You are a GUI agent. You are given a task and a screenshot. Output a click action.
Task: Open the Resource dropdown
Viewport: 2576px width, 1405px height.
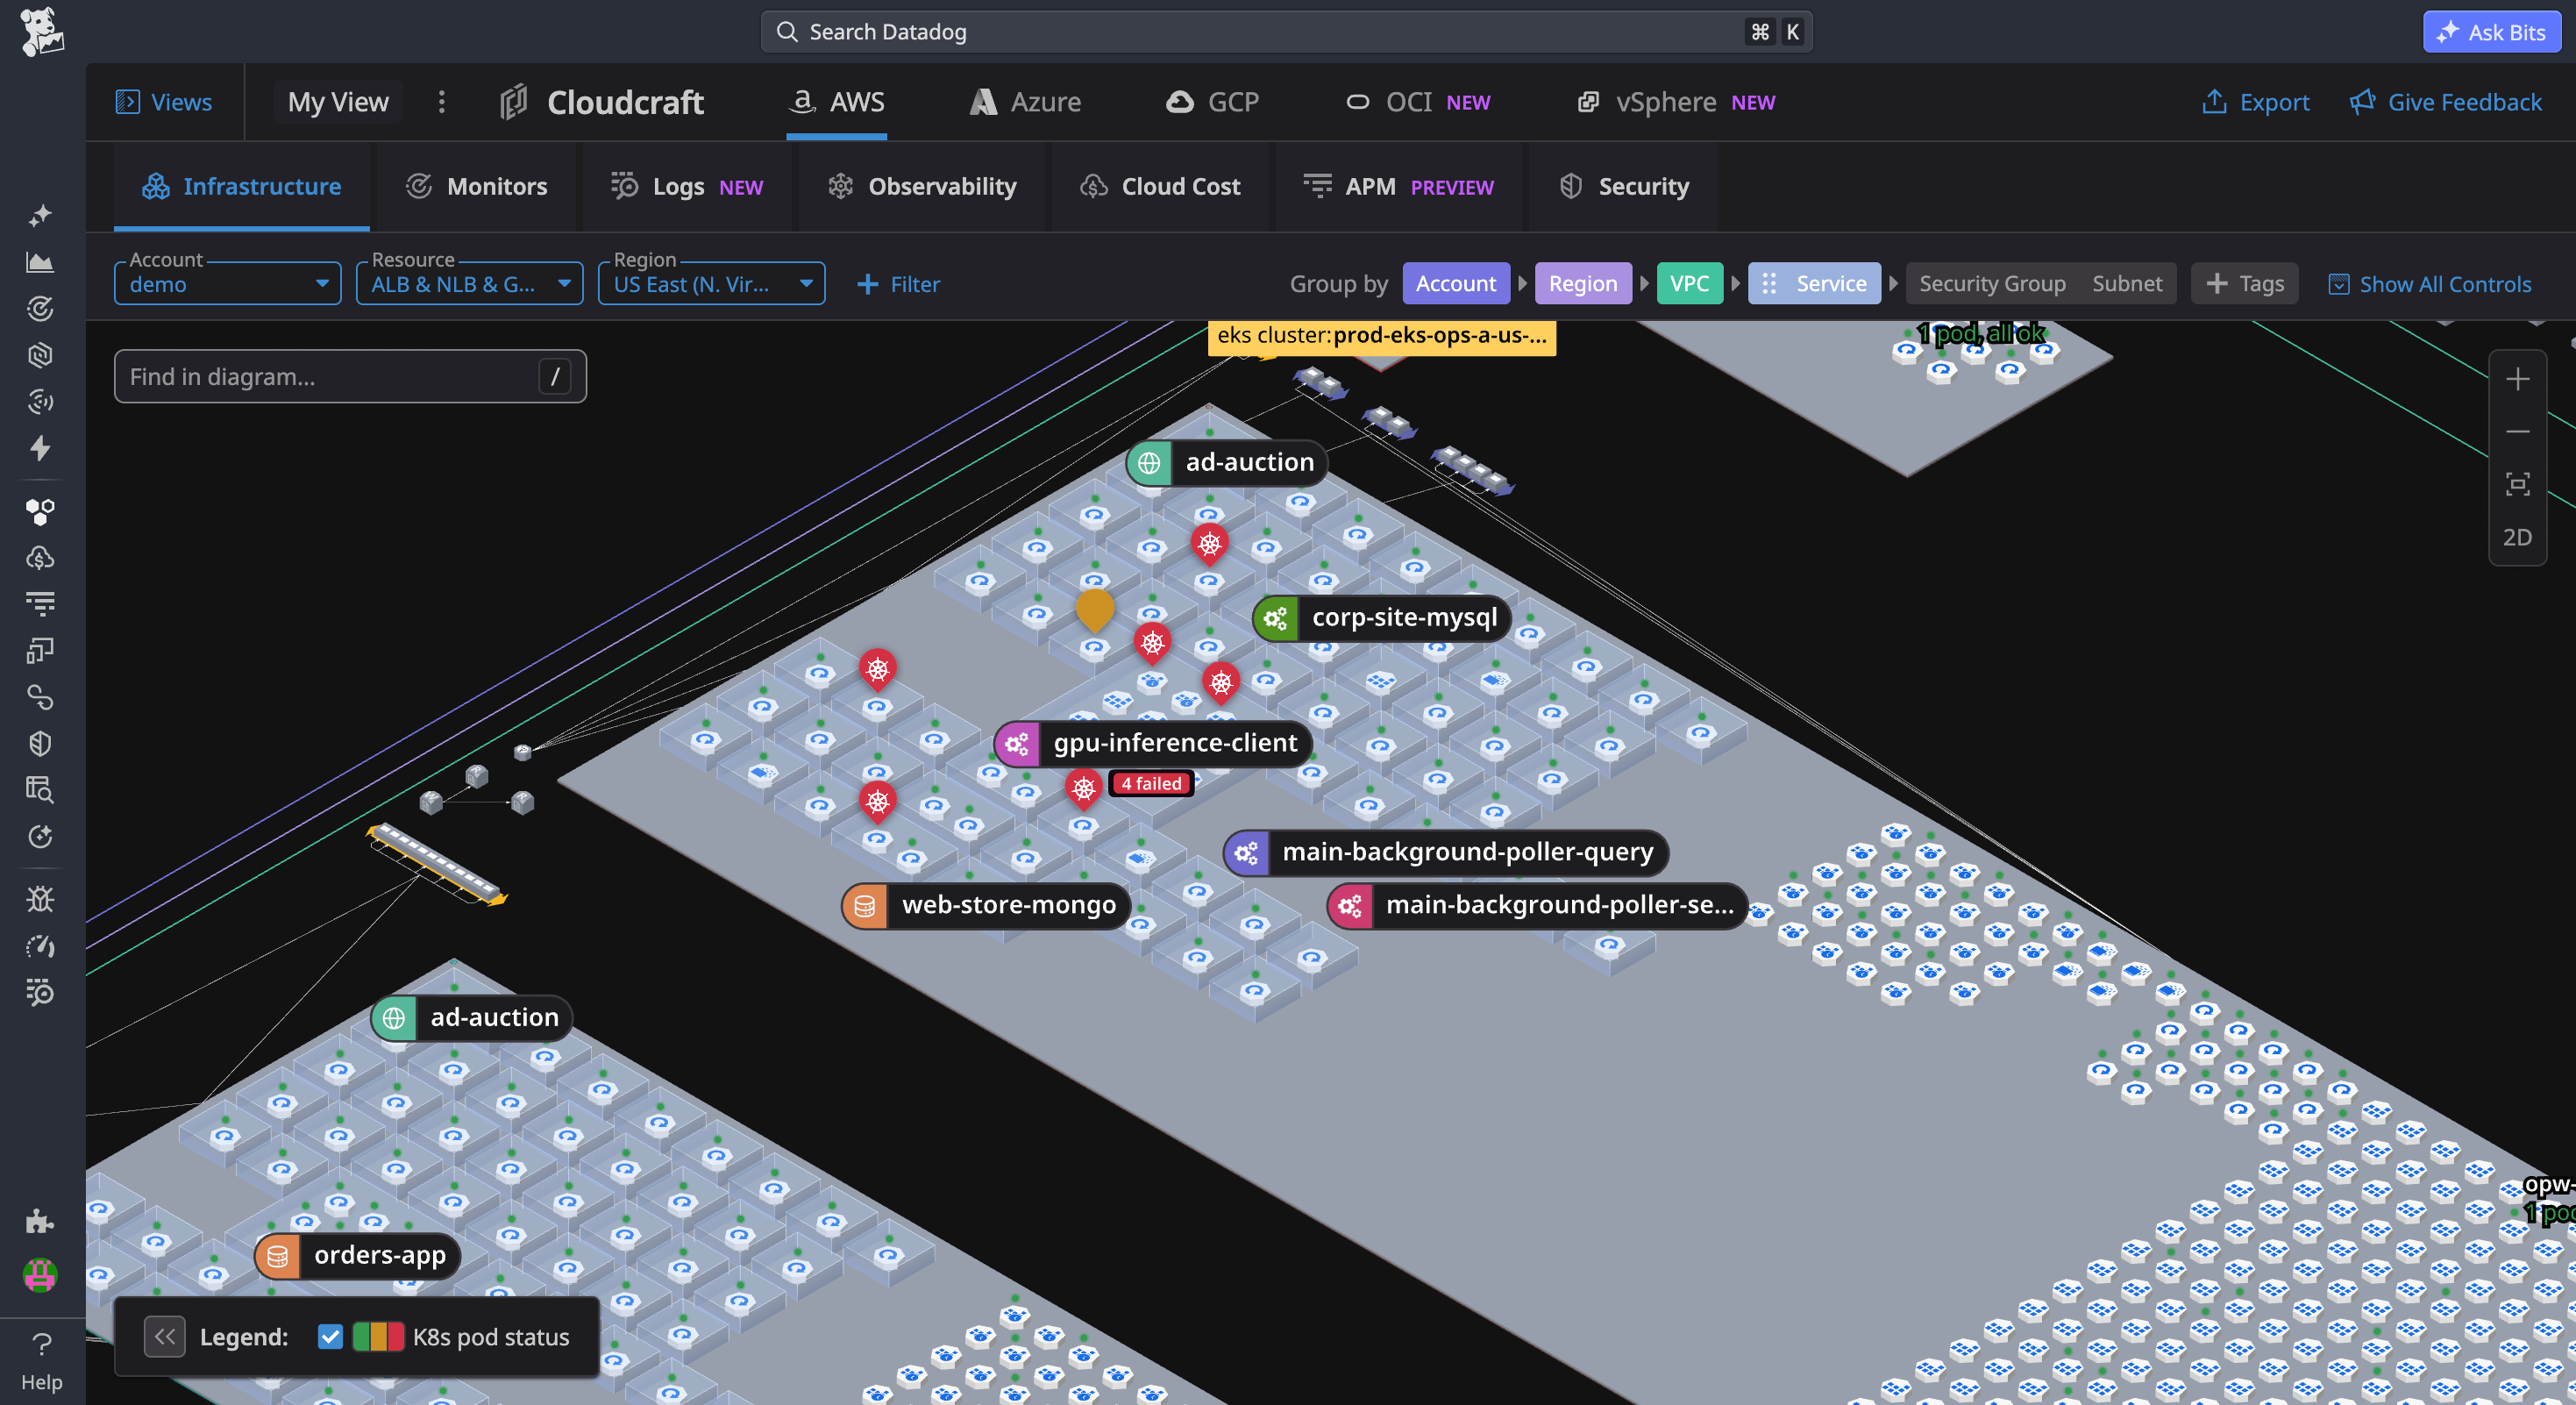tap(470, 283)
